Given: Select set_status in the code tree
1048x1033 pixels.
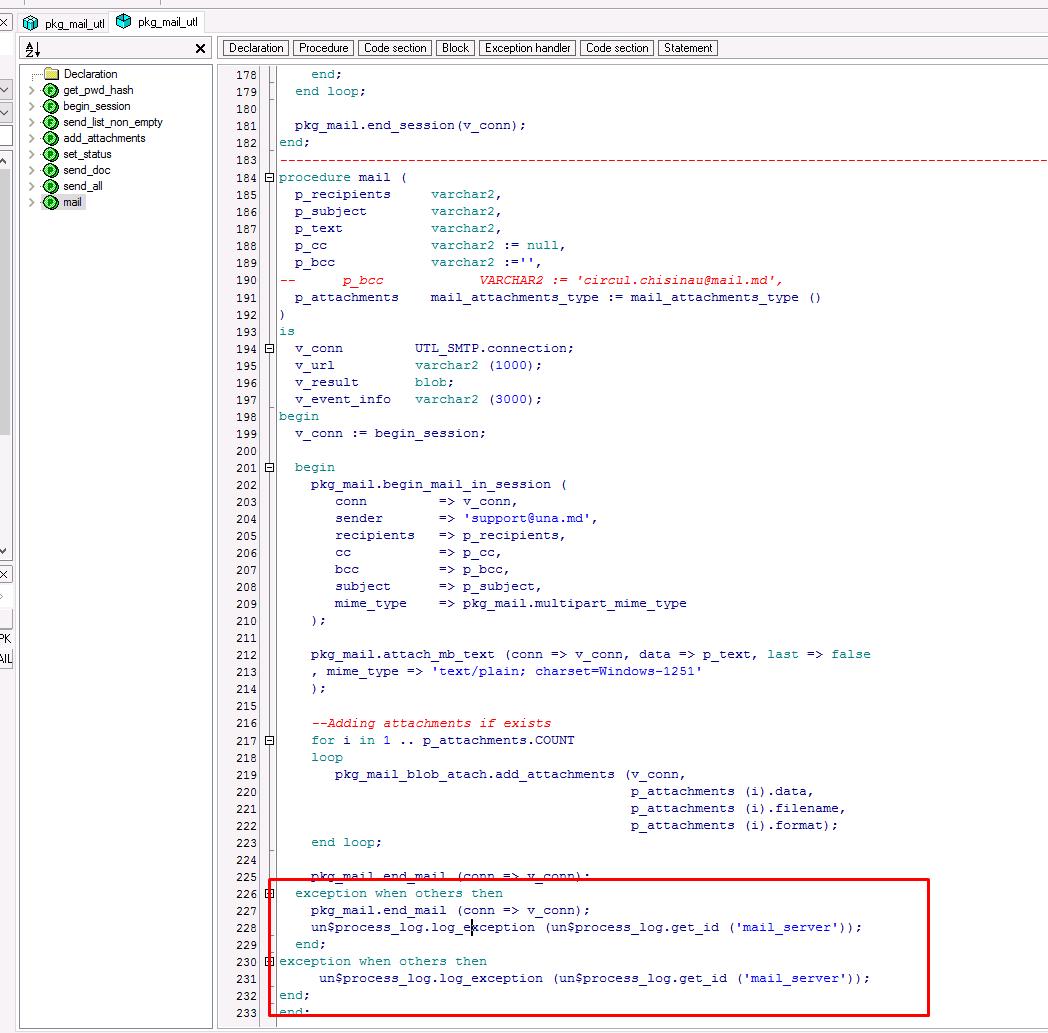Looking at the screenshot, I should pos(88,154).
